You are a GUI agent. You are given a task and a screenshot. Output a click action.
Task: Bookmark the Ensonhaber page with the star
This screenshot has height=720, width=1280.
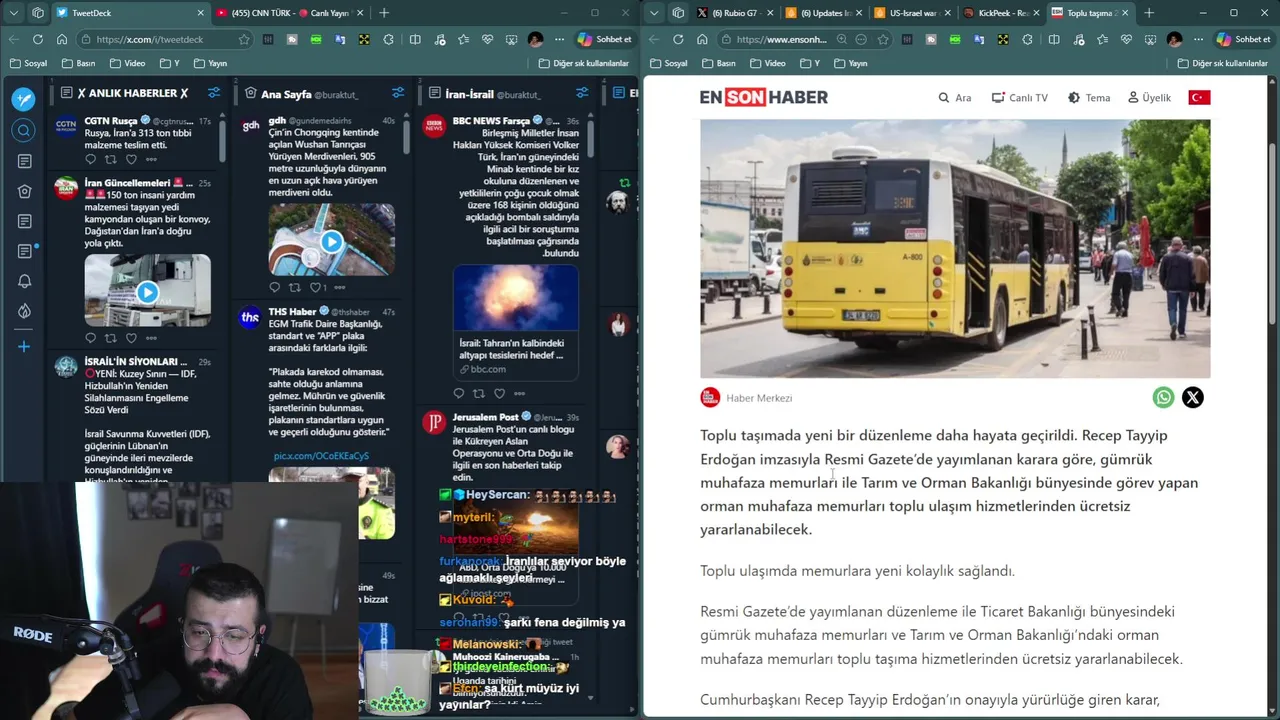click(x=883, y=39)
